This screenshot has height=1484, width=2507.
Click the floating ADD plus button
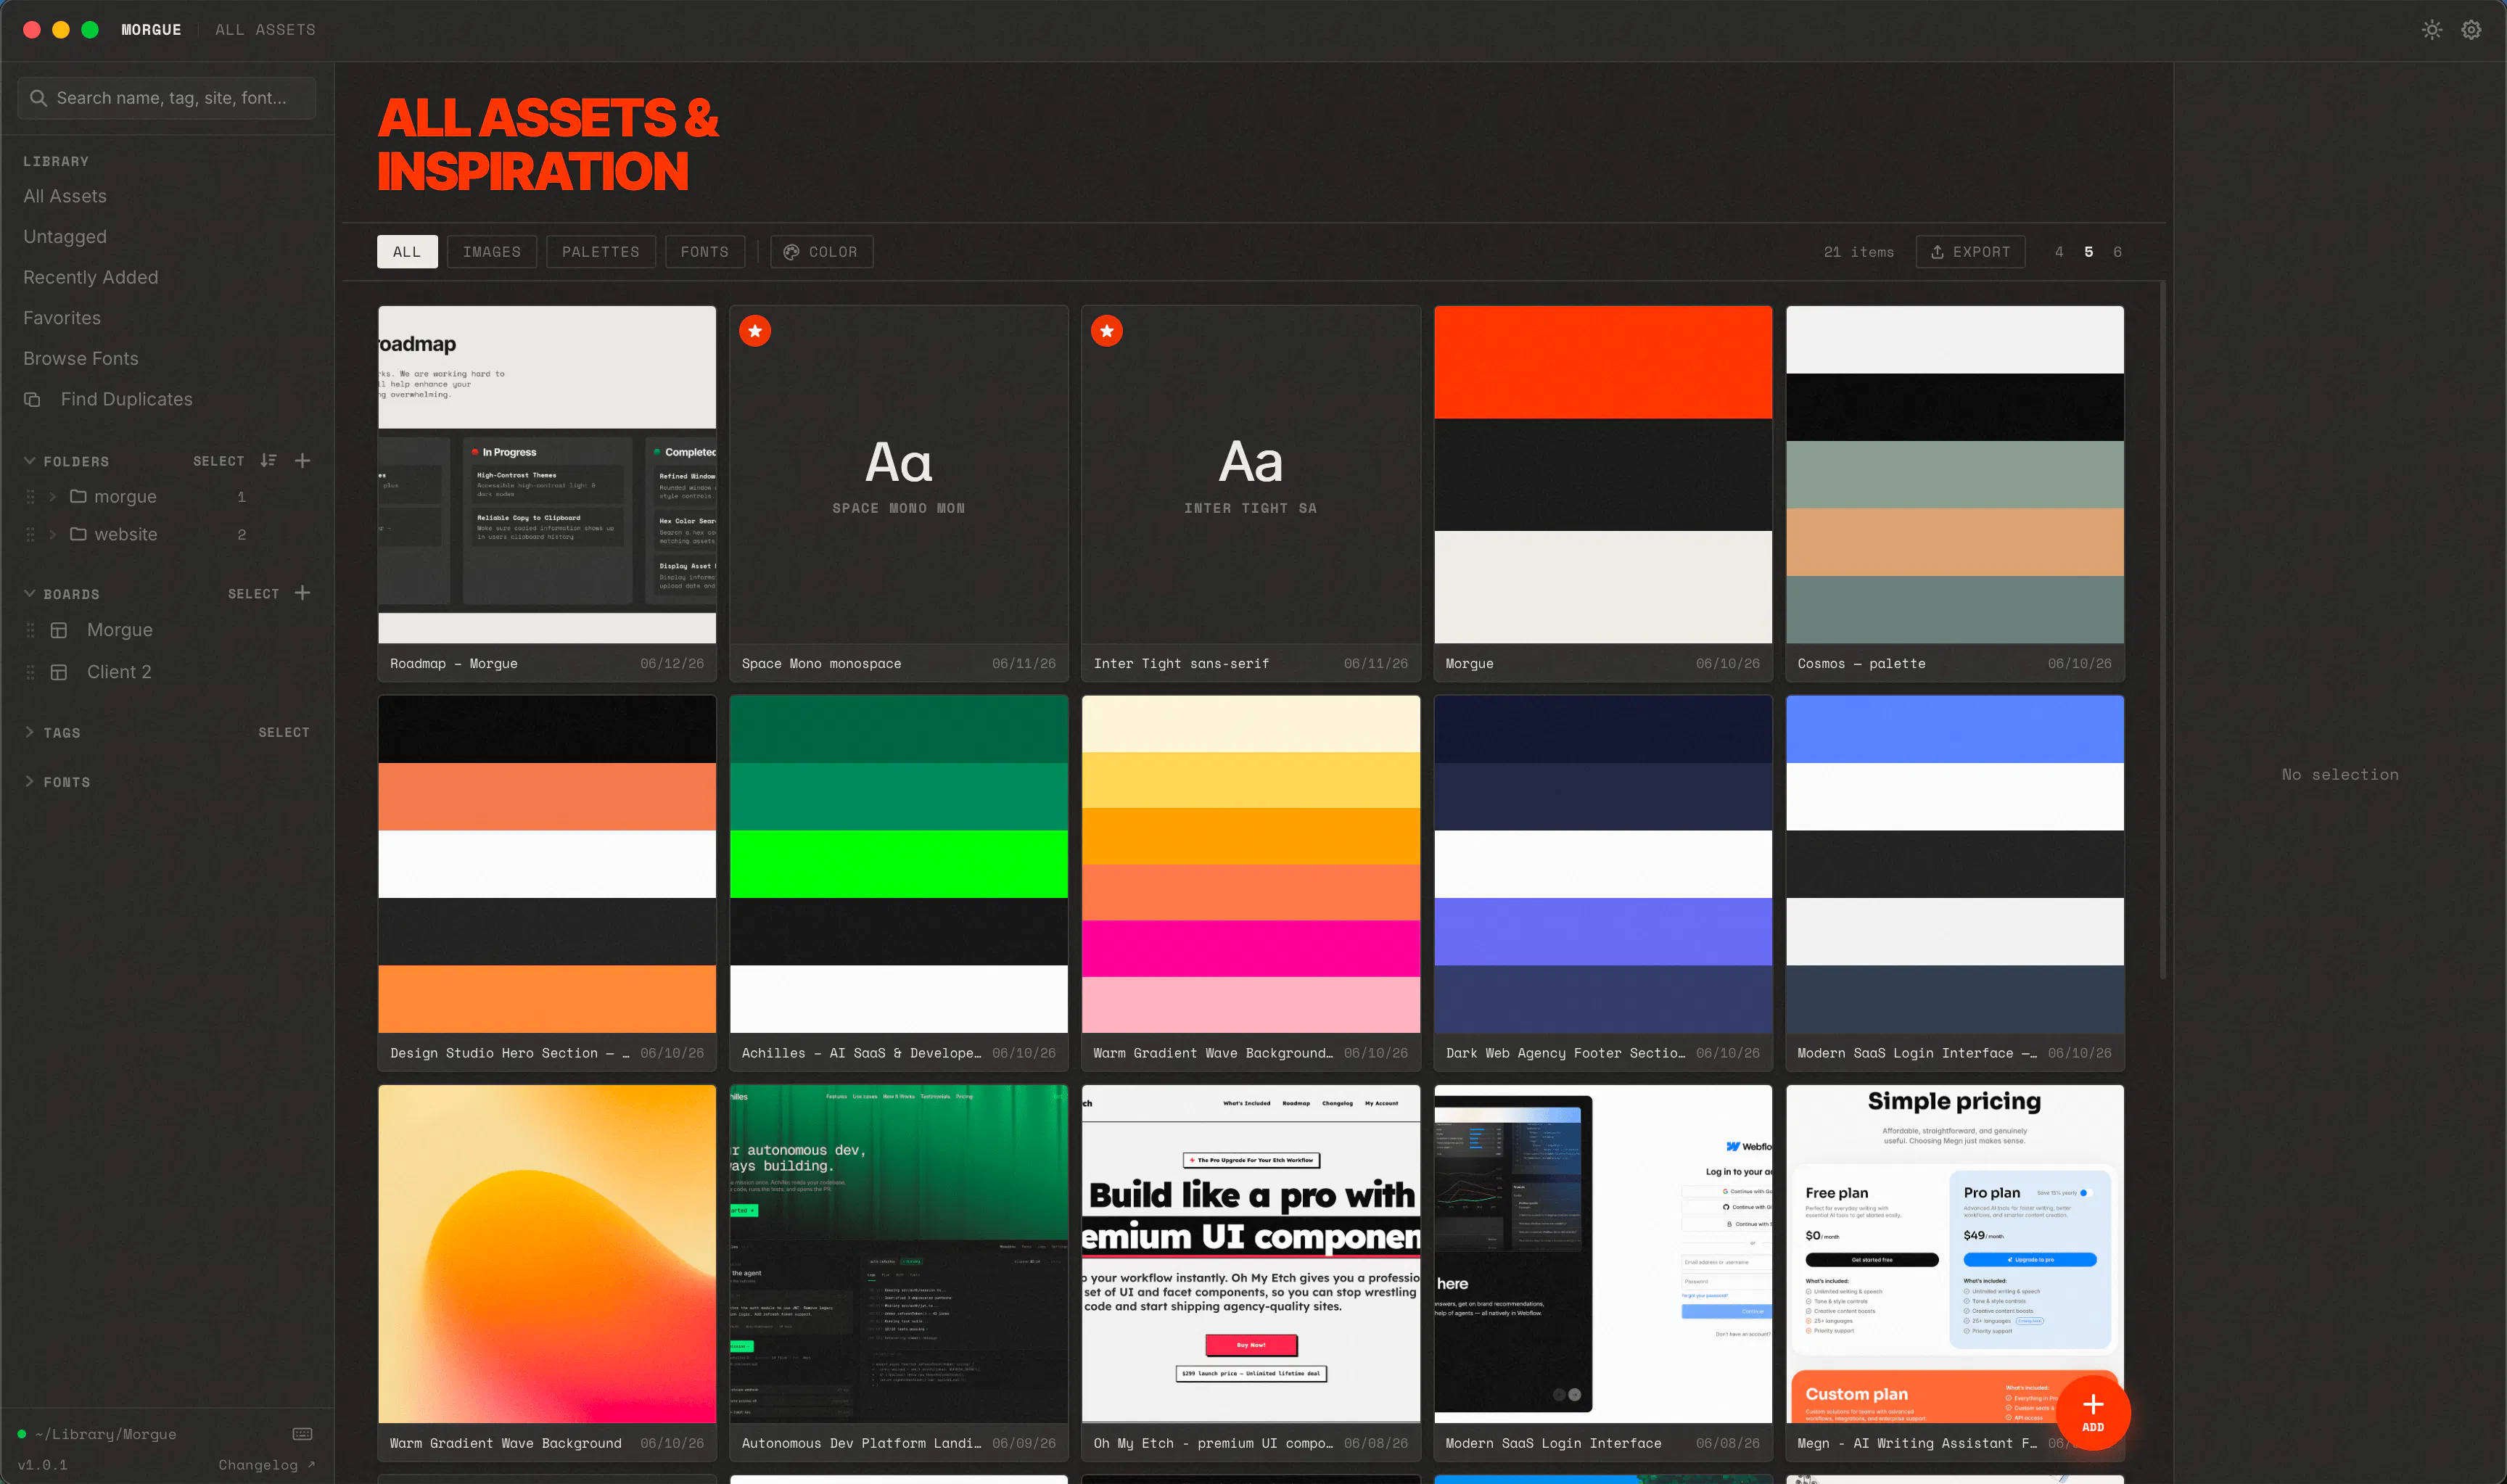2092,1412
